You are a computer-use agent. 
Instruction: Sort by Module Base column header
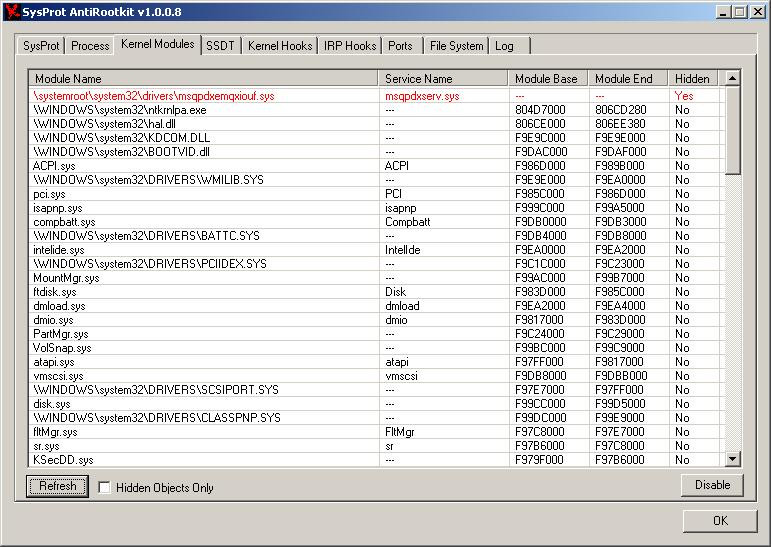point(548,79)
